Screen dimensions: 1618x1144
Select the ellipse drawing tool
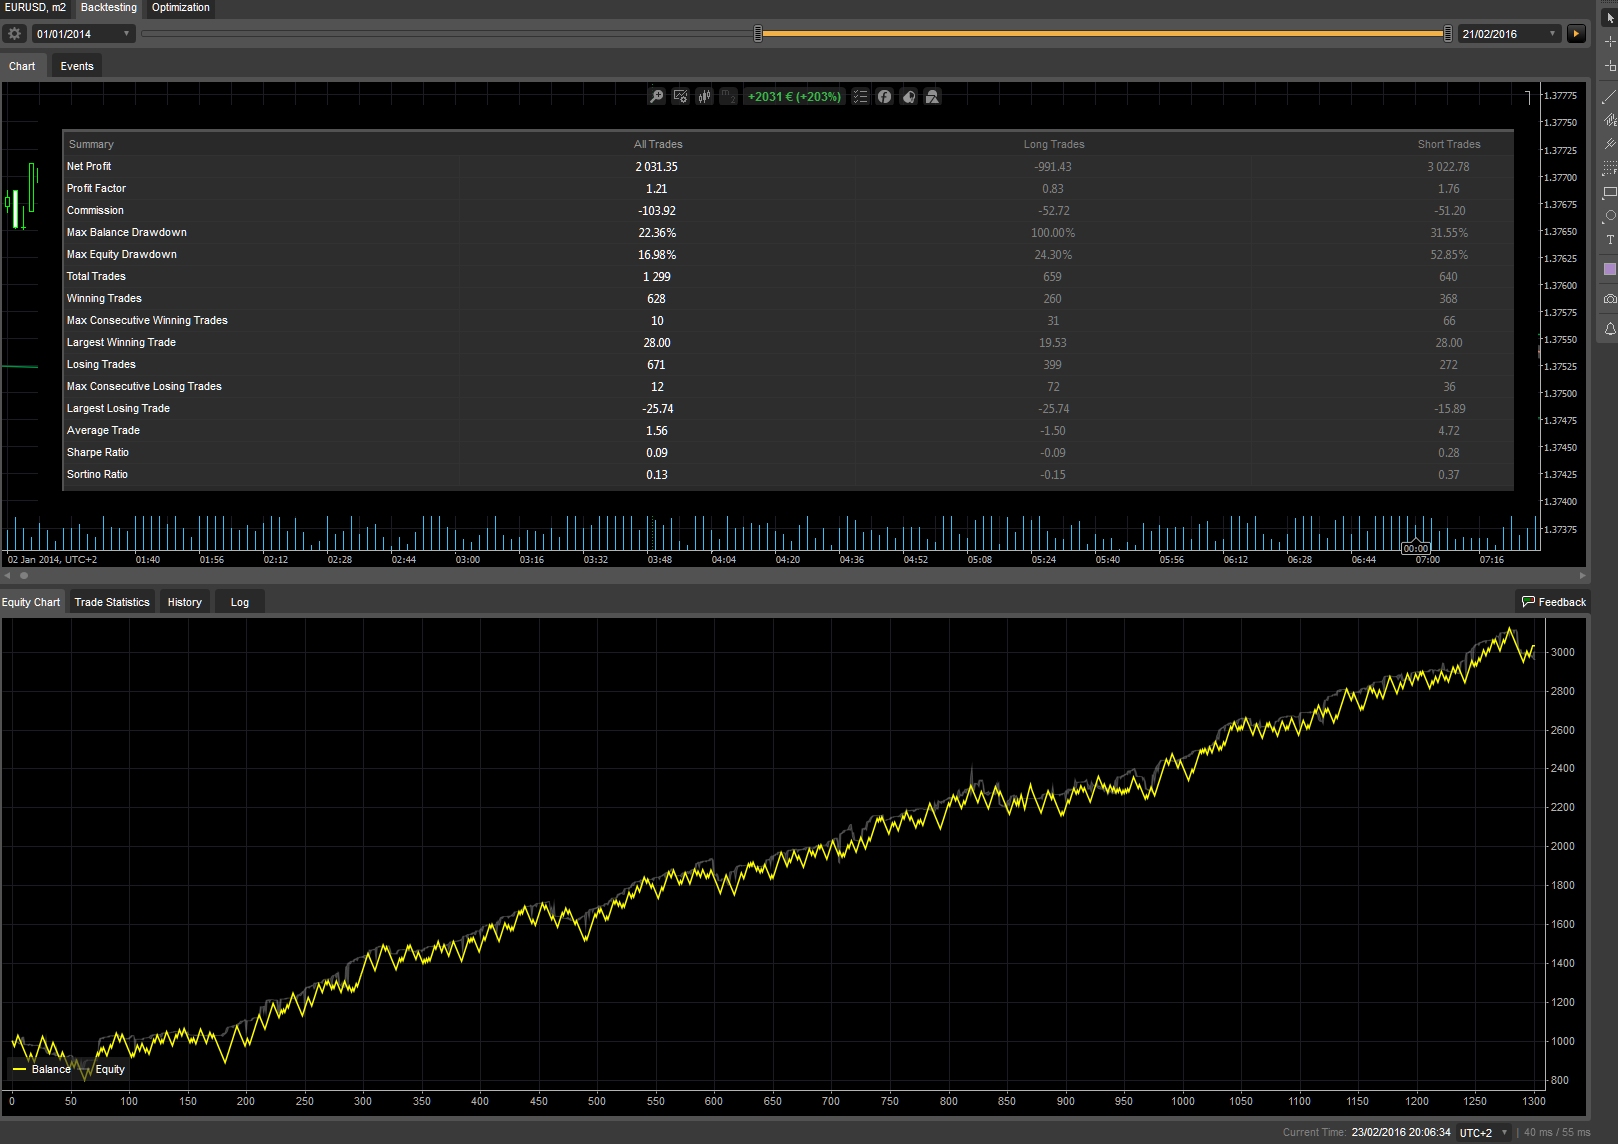click(x=1609, y=216)
